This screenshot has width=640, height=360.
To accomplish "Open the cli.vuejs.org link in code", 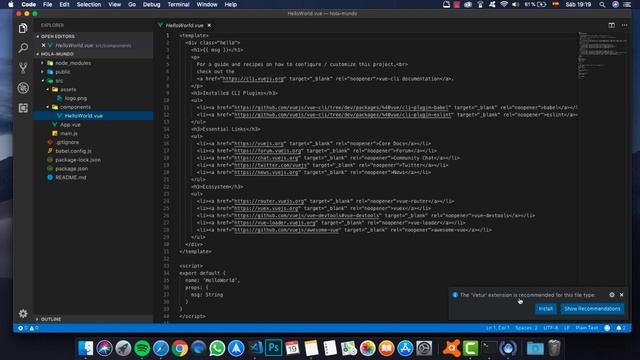I will (253, 79).
